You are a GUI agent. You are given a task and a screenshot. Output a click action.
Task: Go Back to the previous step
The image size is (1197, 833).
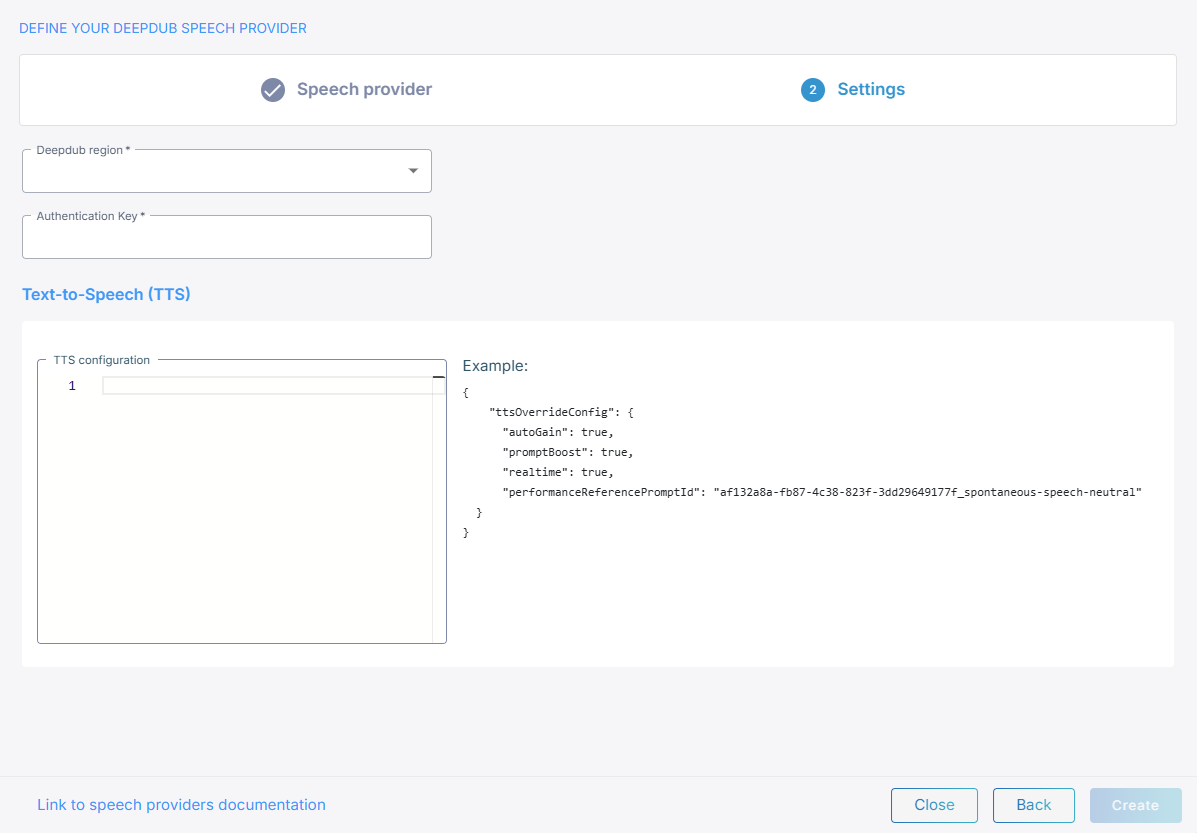click(x=1034, y=805)
